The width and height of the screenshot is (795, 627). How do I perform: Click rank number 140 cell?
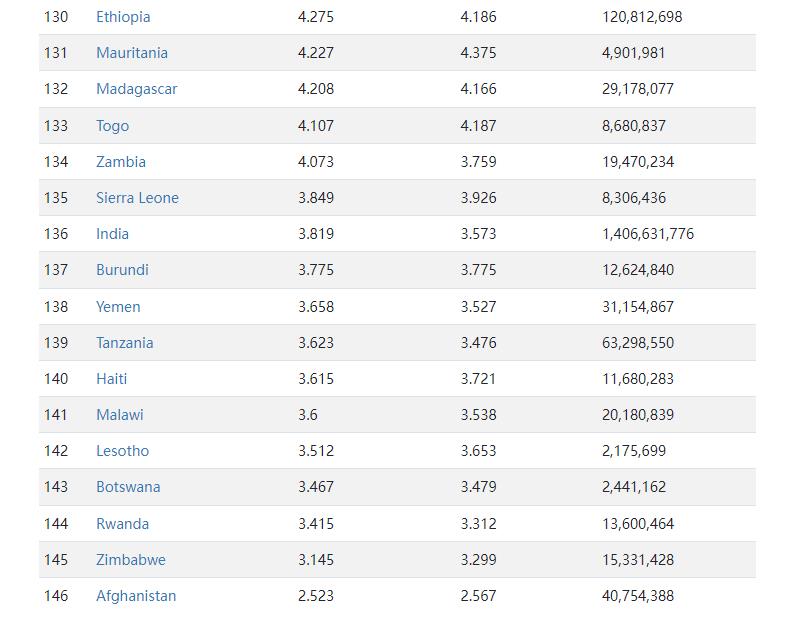56,379
